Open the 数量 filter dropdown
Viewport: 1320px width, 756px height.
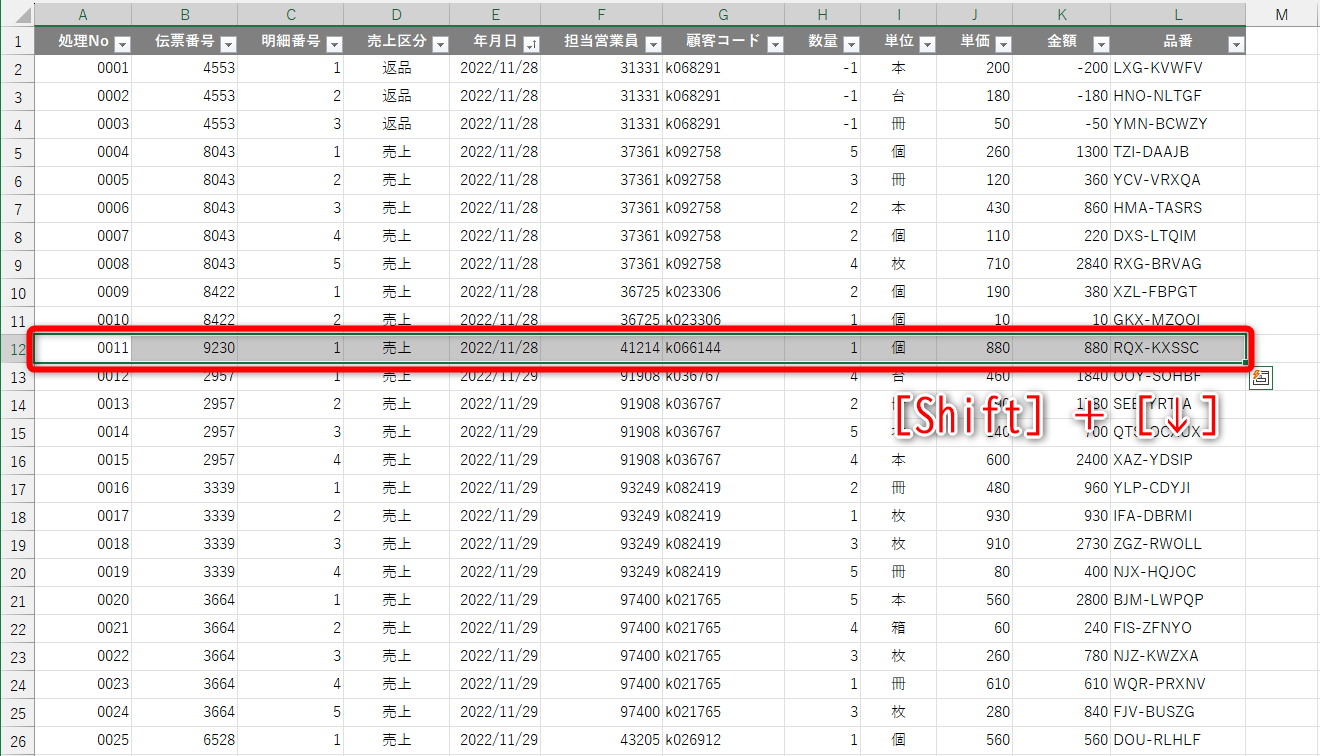pos(851,44)
